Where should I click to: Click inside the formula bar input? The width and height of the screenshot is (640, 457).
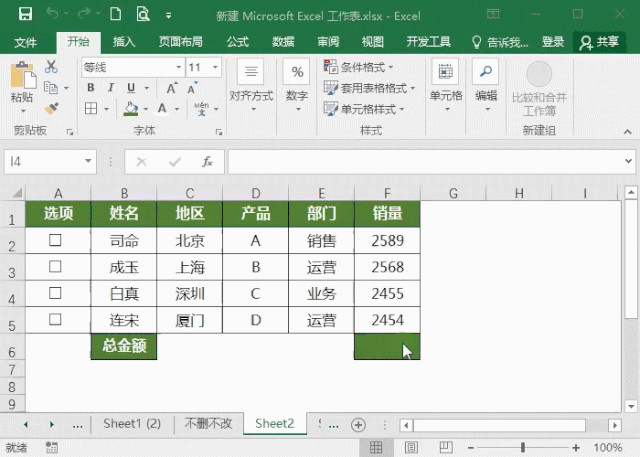click(424, 162)
